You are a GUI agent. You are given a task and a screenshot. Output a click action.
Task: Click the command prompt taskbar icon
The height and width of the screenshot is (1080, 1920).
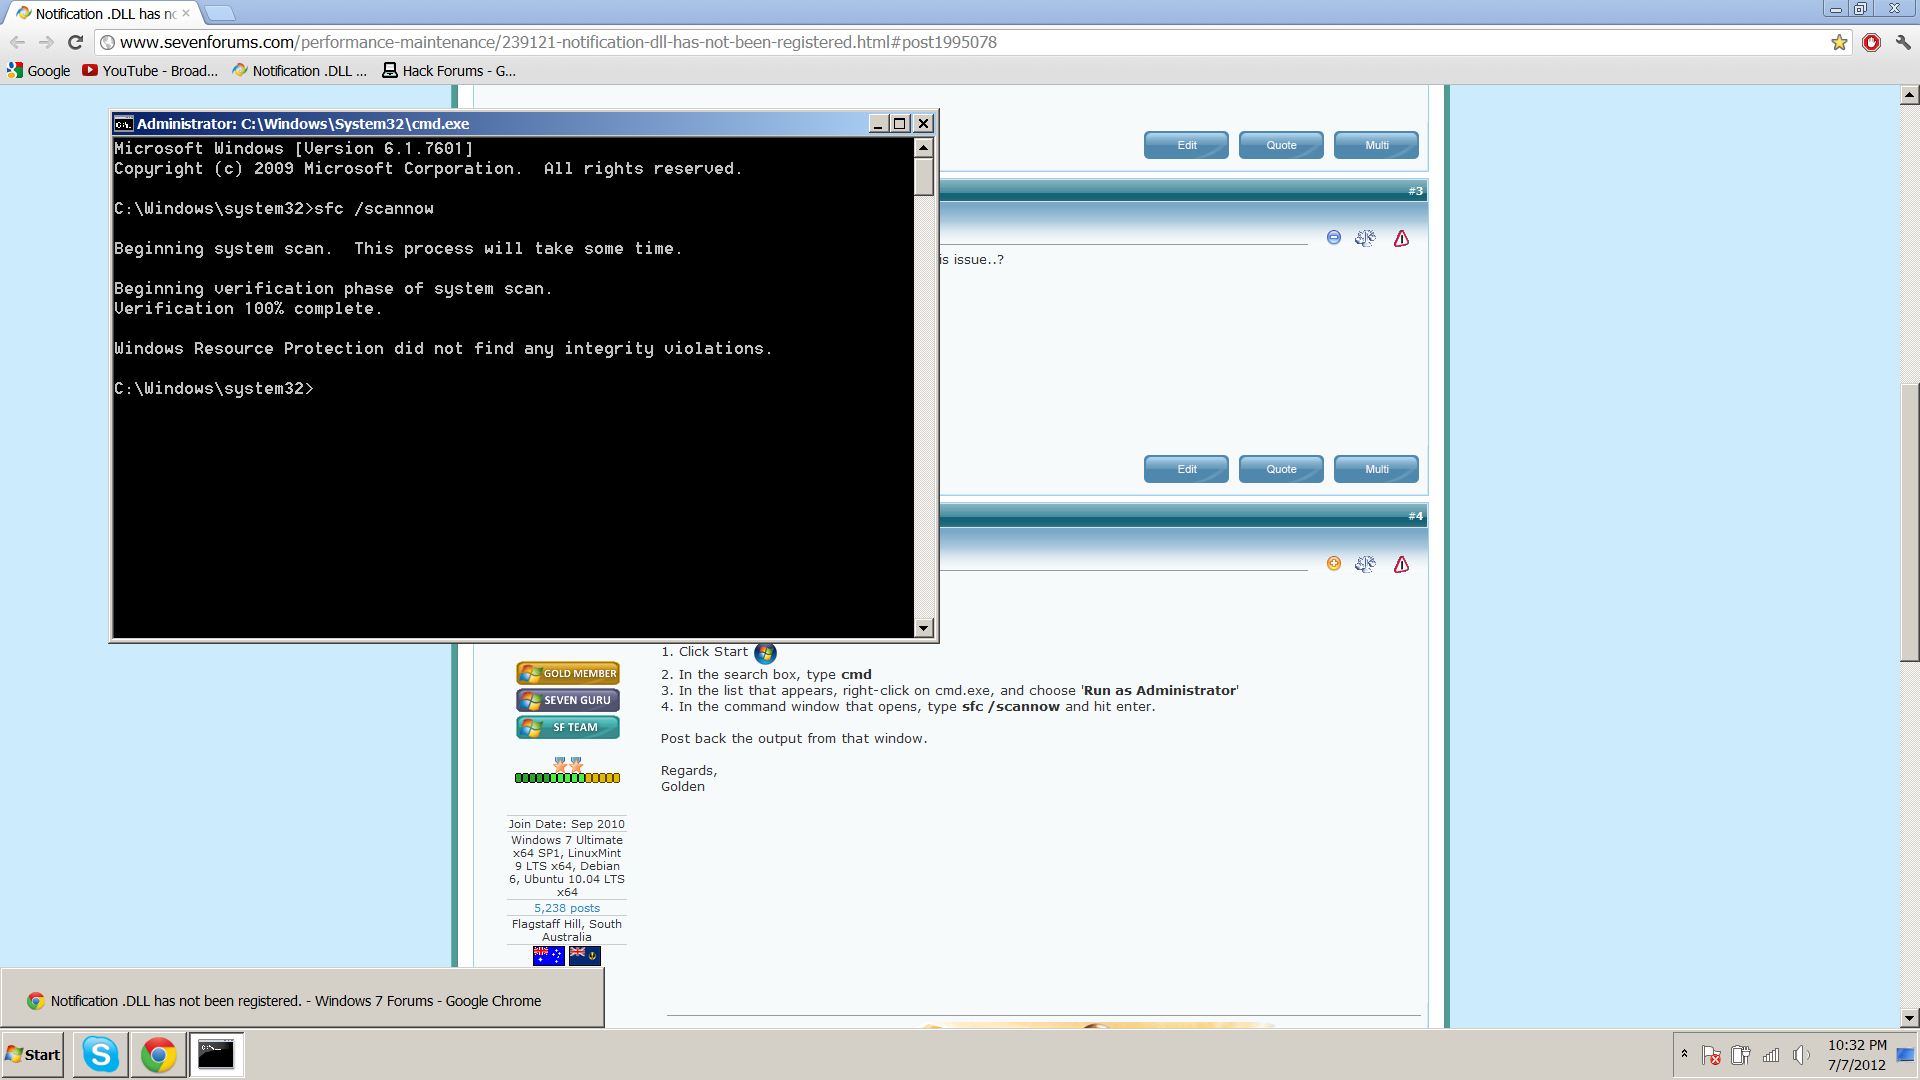coord(216,1054)
